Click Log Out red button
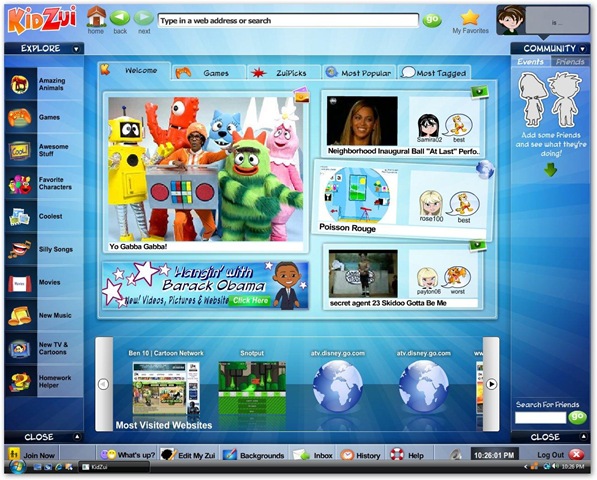Viewport: 597px width, 480px height. tap(576, 454)
